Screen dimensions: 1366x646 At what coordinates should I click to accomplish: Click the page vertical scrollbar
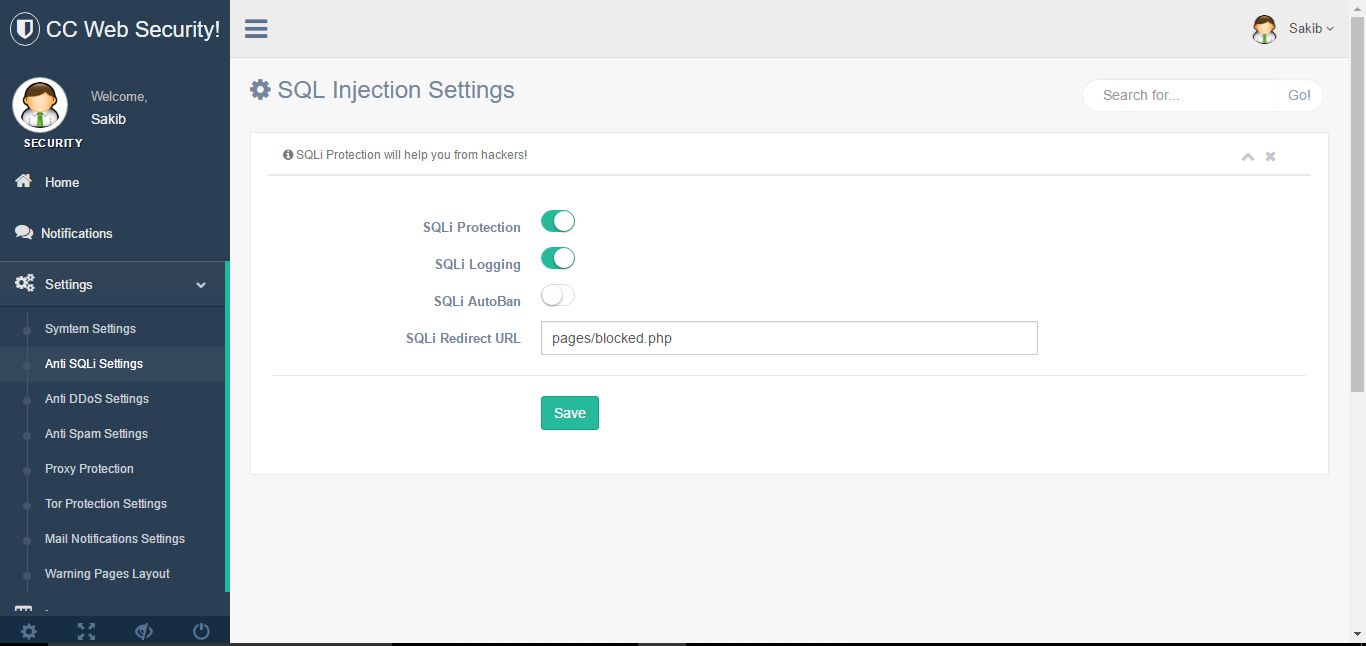[x=1357, y=200]
